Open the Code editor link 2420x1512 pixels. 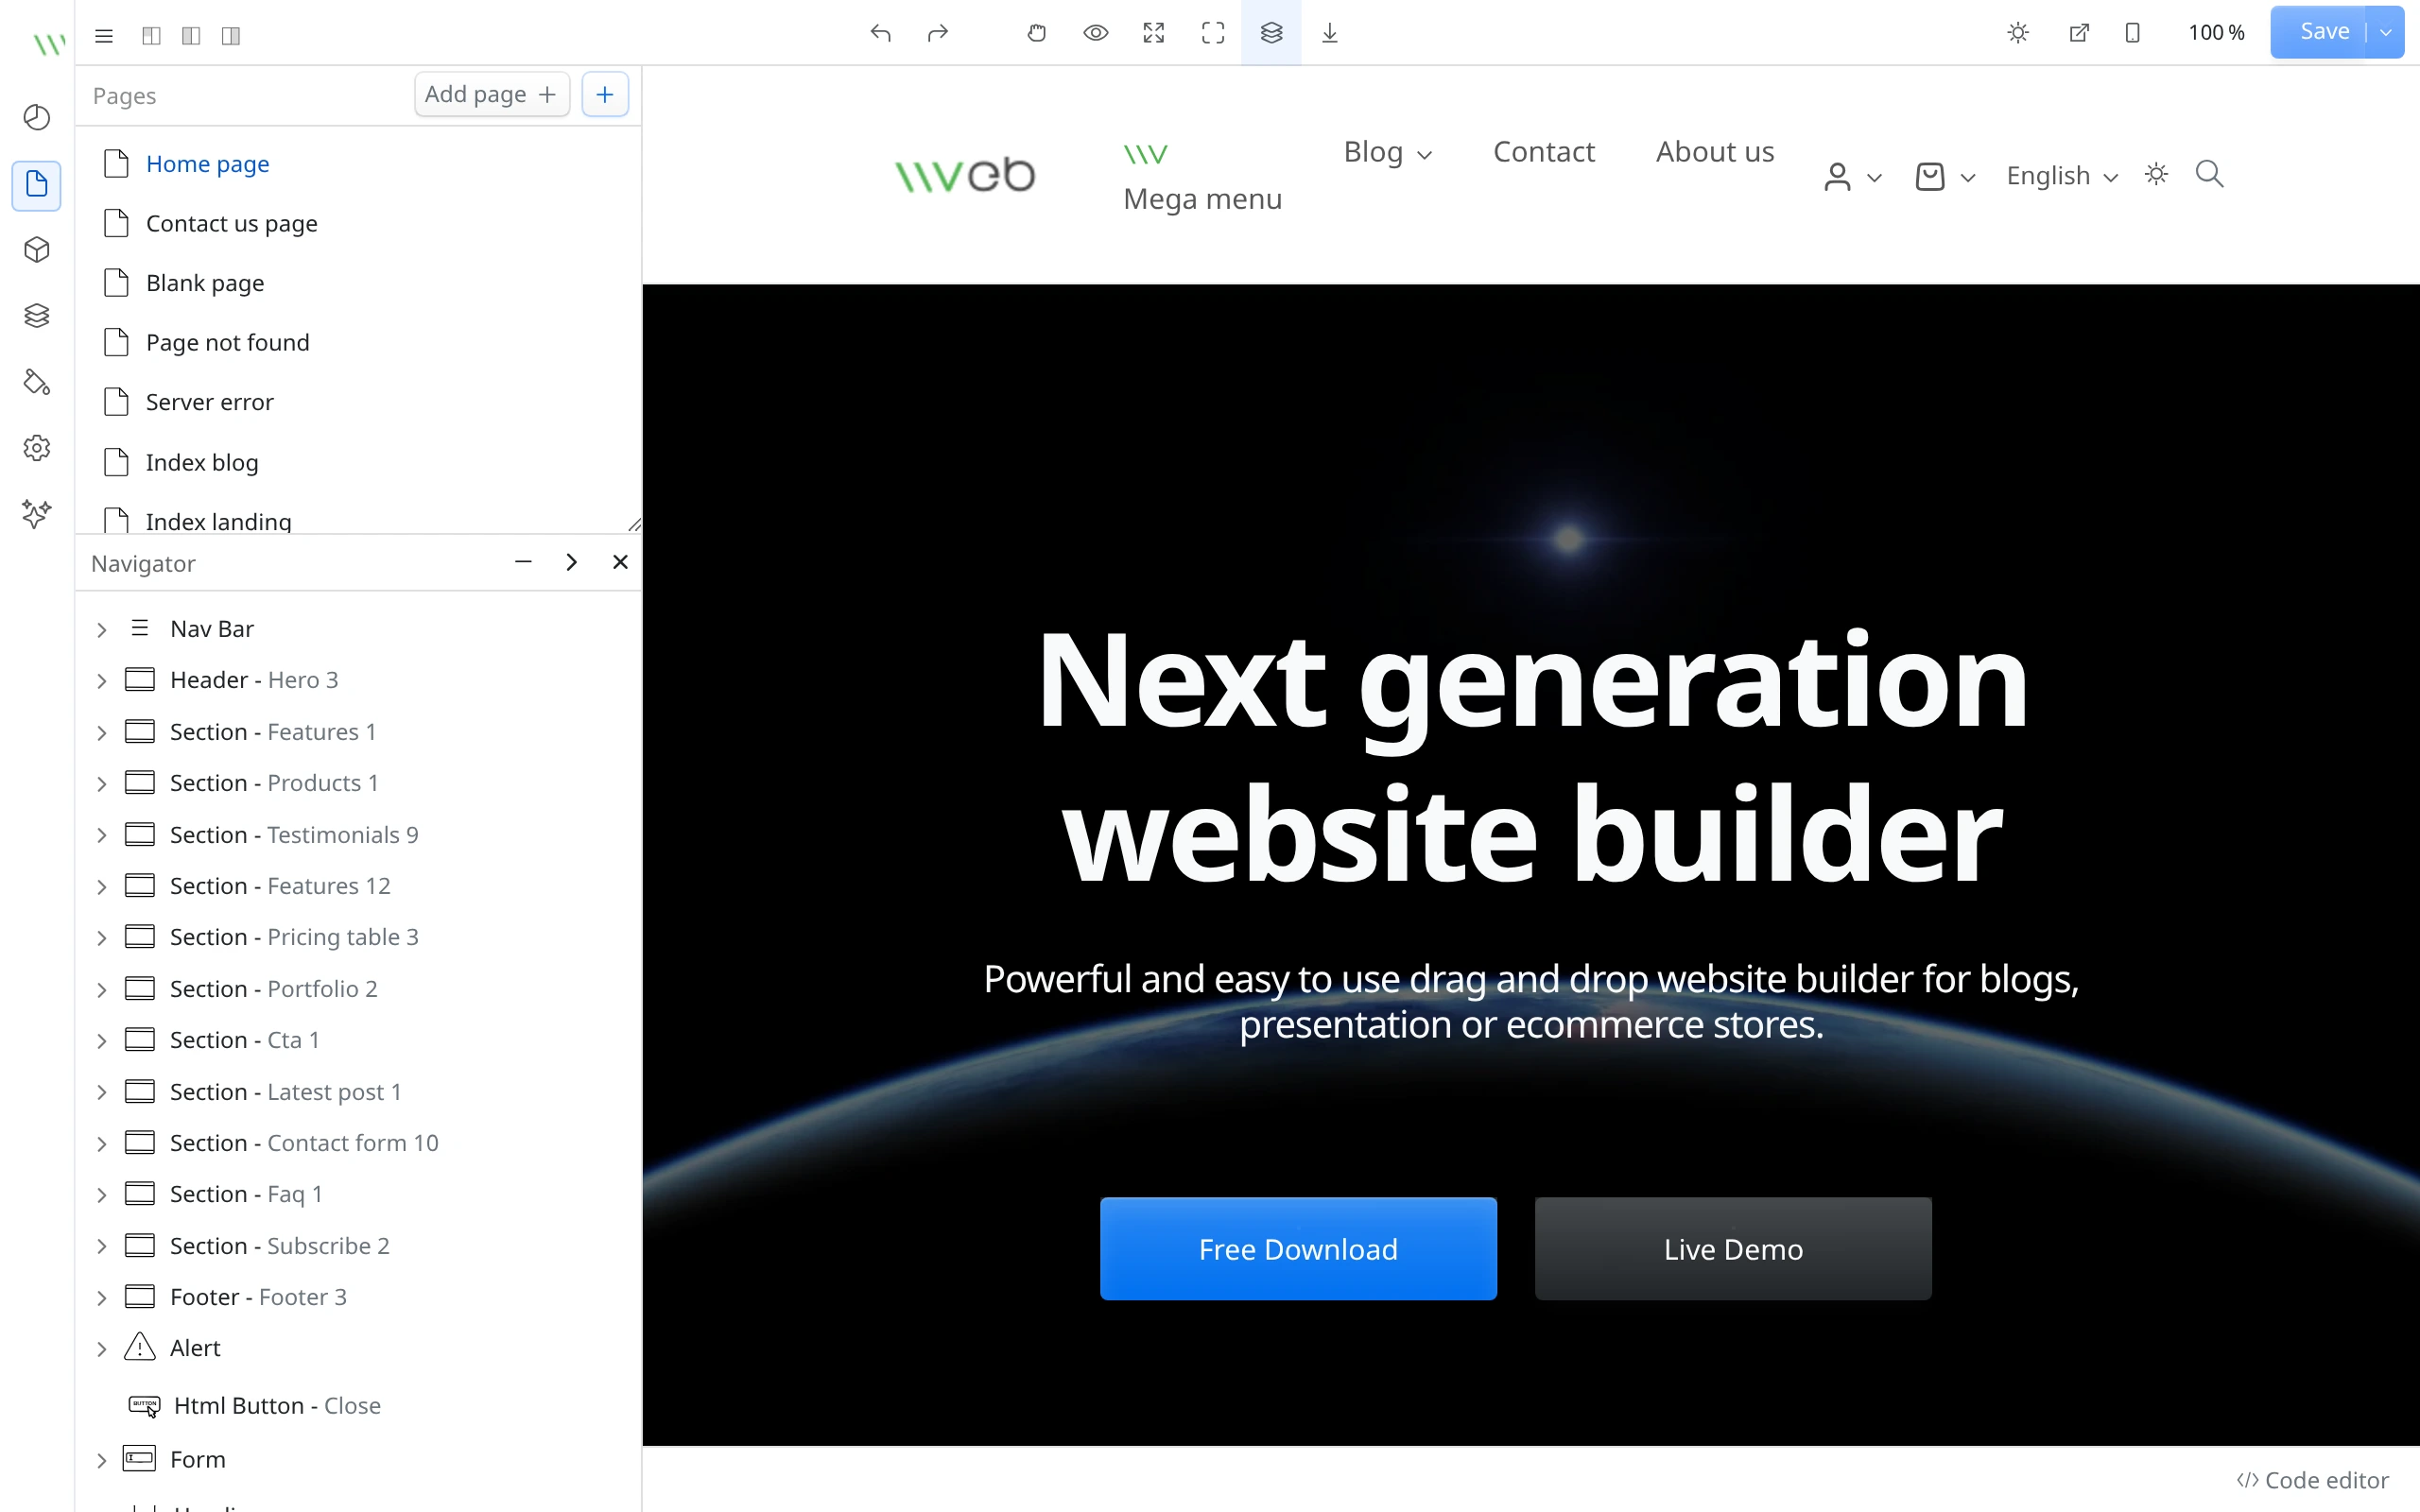2313,1480
